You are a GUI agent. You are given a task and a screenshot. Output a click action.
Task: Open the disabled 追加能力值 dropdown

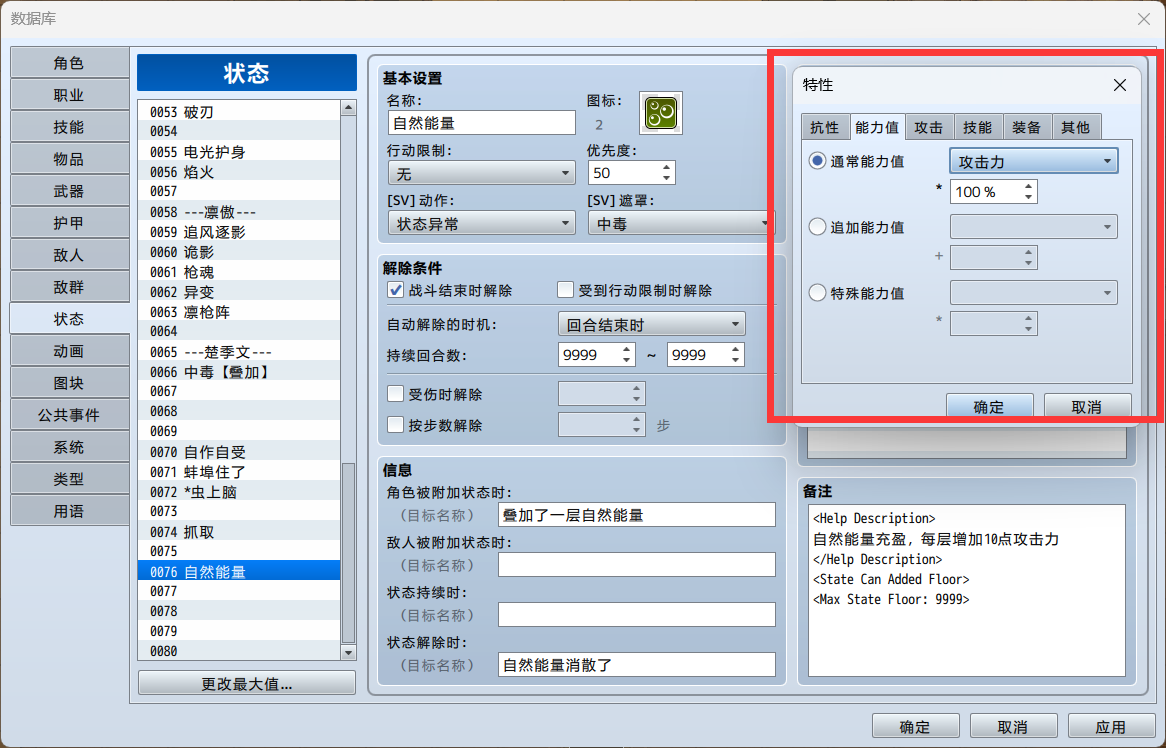[1034, 227]
